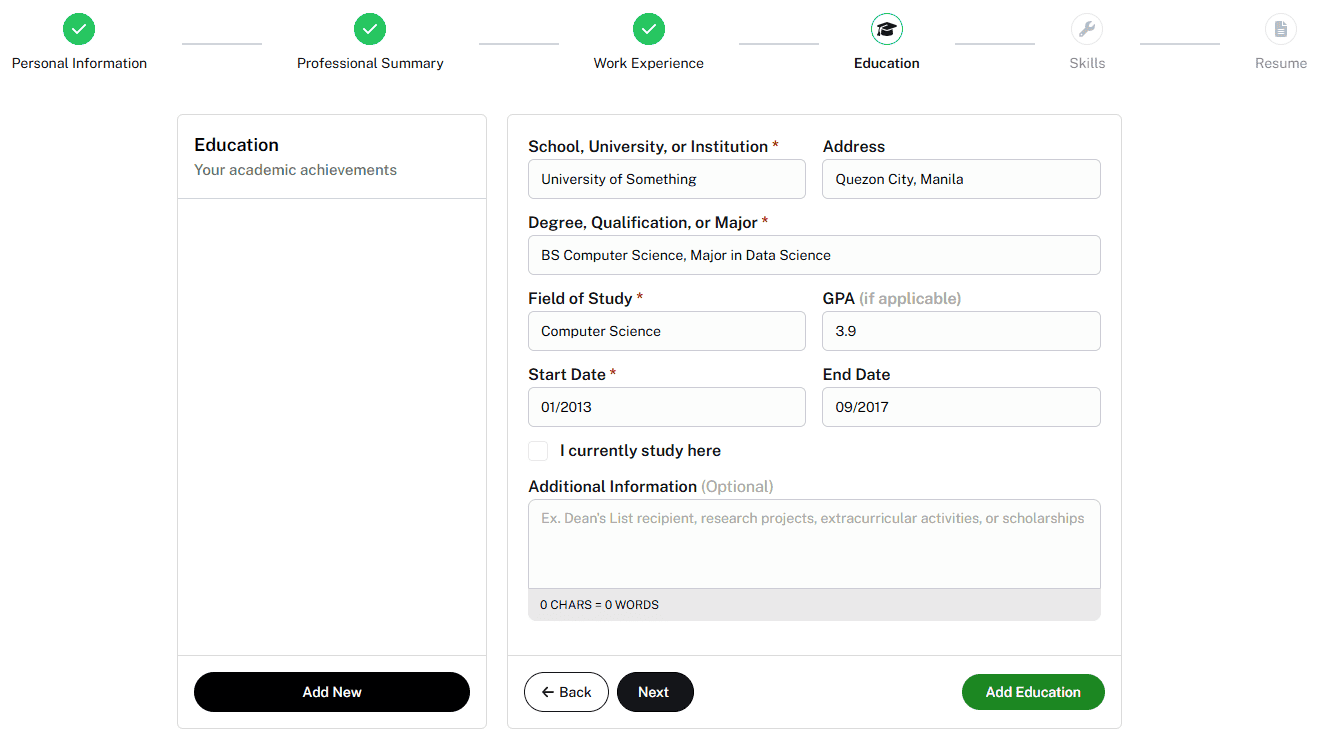Click into the Field of Study input
The height and width of the screenshot is (744, 1321).
[x=667, y=331]
